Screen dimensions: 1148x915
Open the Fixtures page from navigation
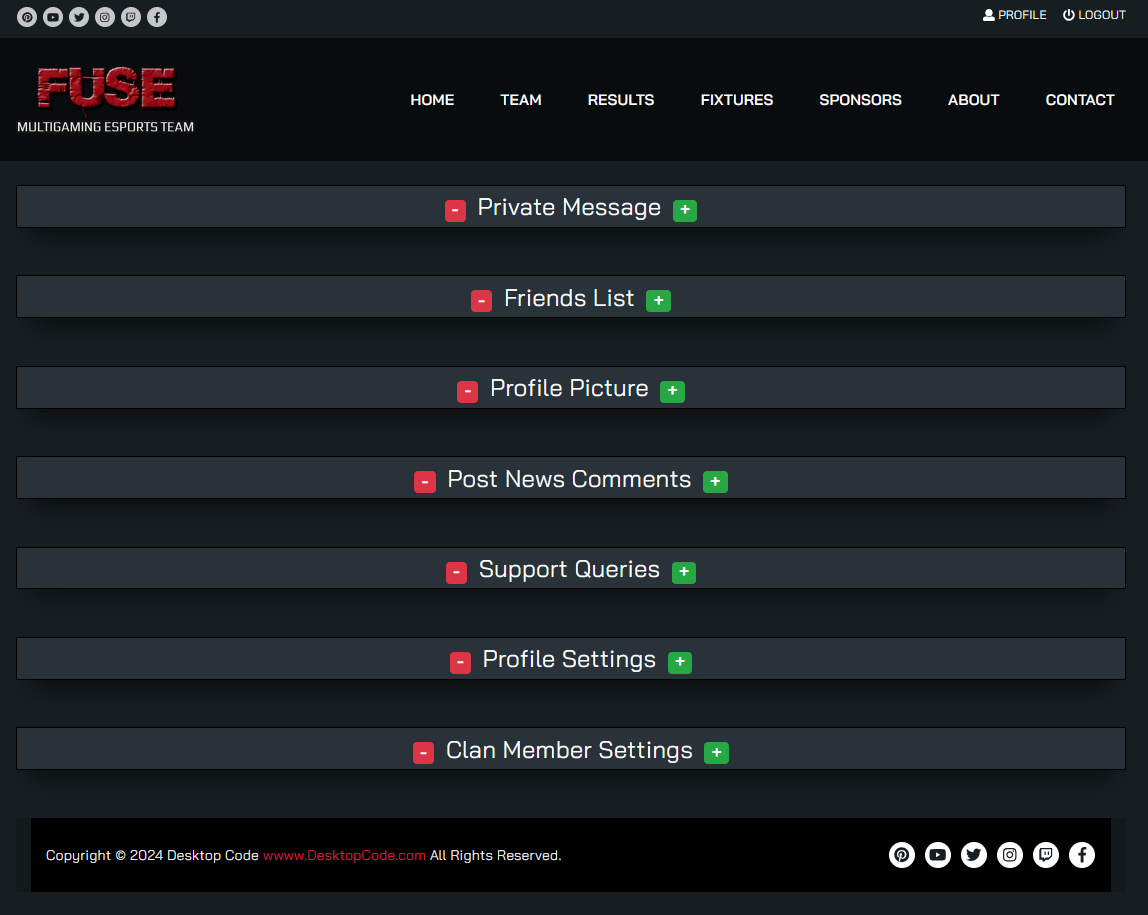point(736,100)
